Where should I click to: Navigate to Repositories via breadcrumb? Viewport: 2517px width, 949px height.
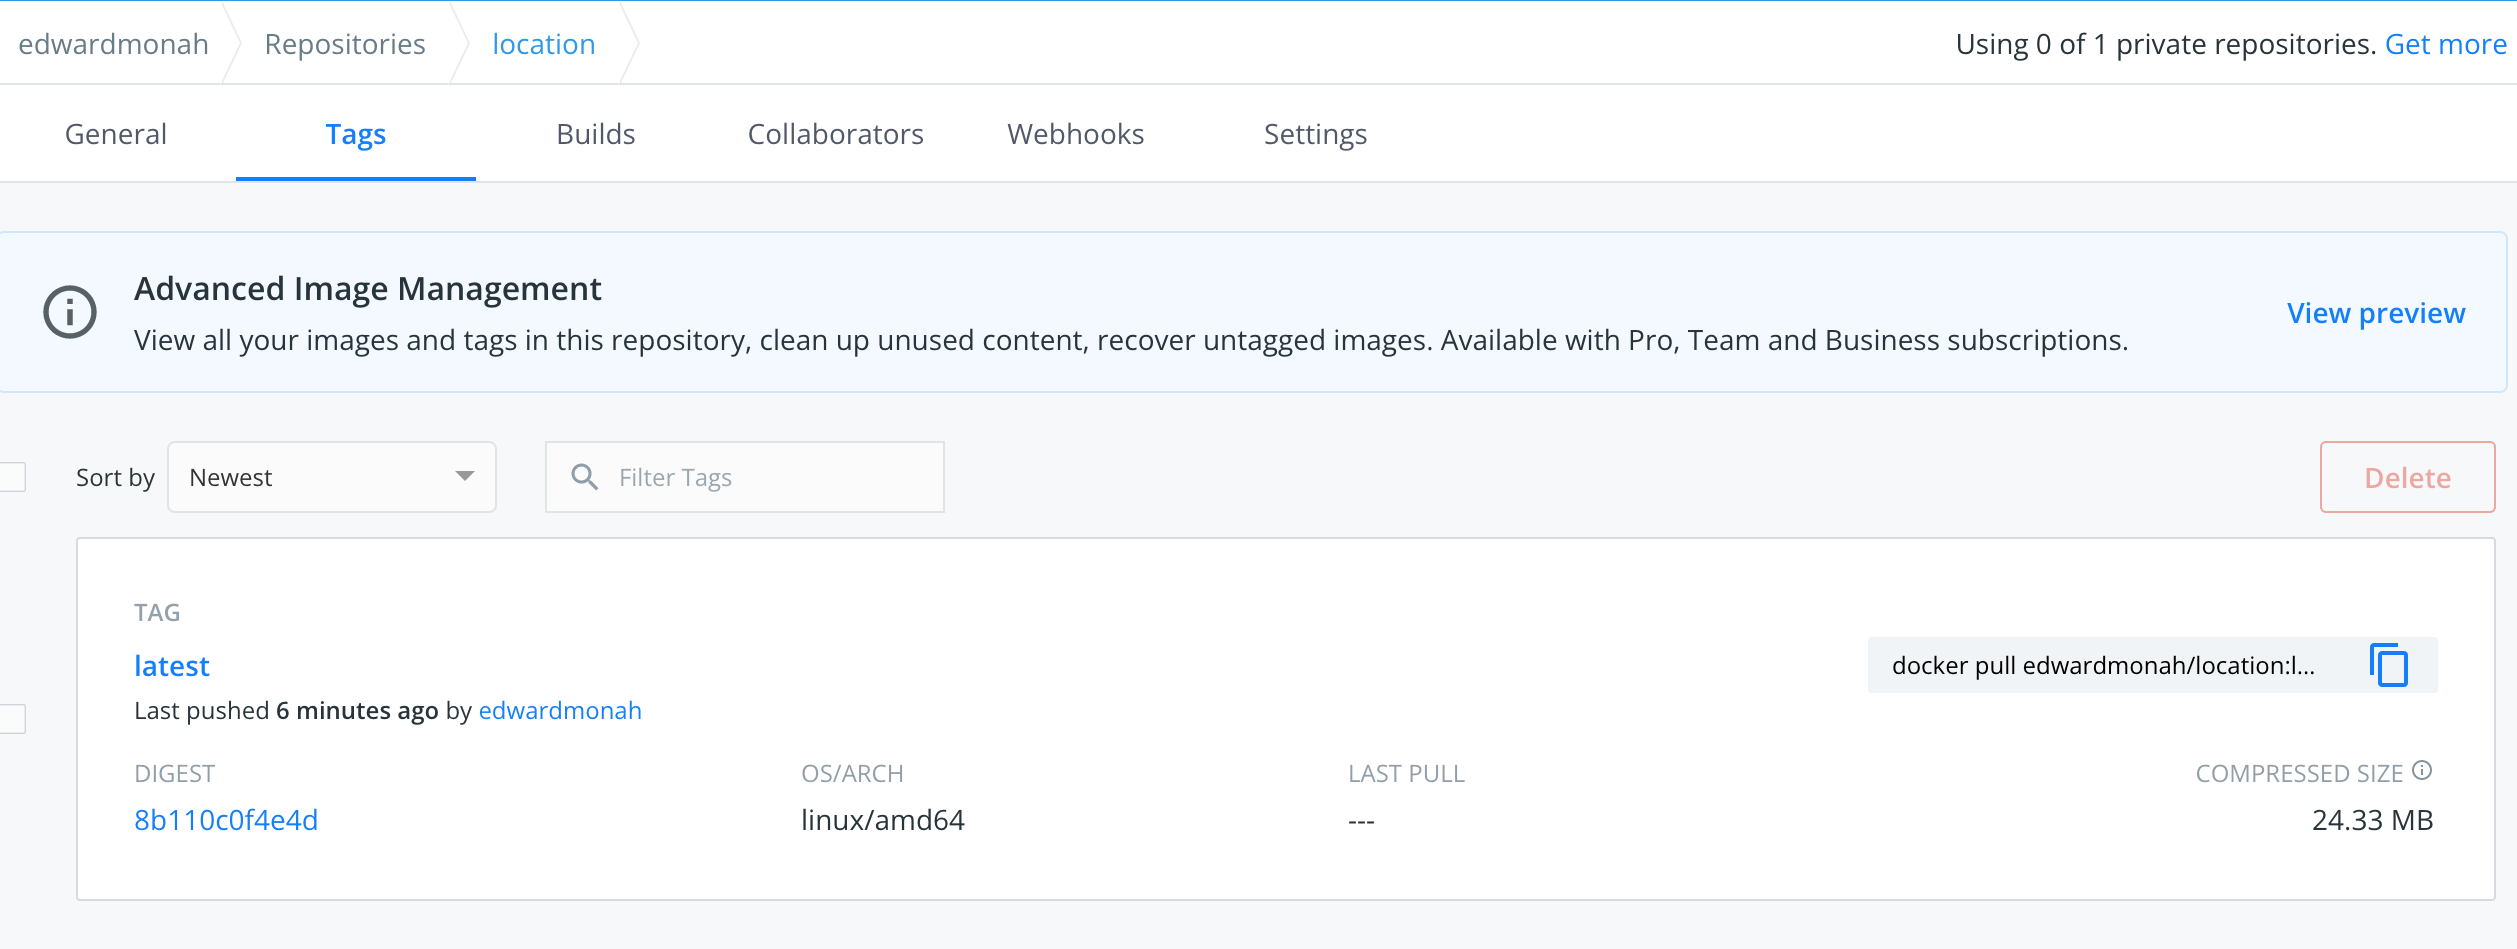pyautogui.click(x=344, y=43)
